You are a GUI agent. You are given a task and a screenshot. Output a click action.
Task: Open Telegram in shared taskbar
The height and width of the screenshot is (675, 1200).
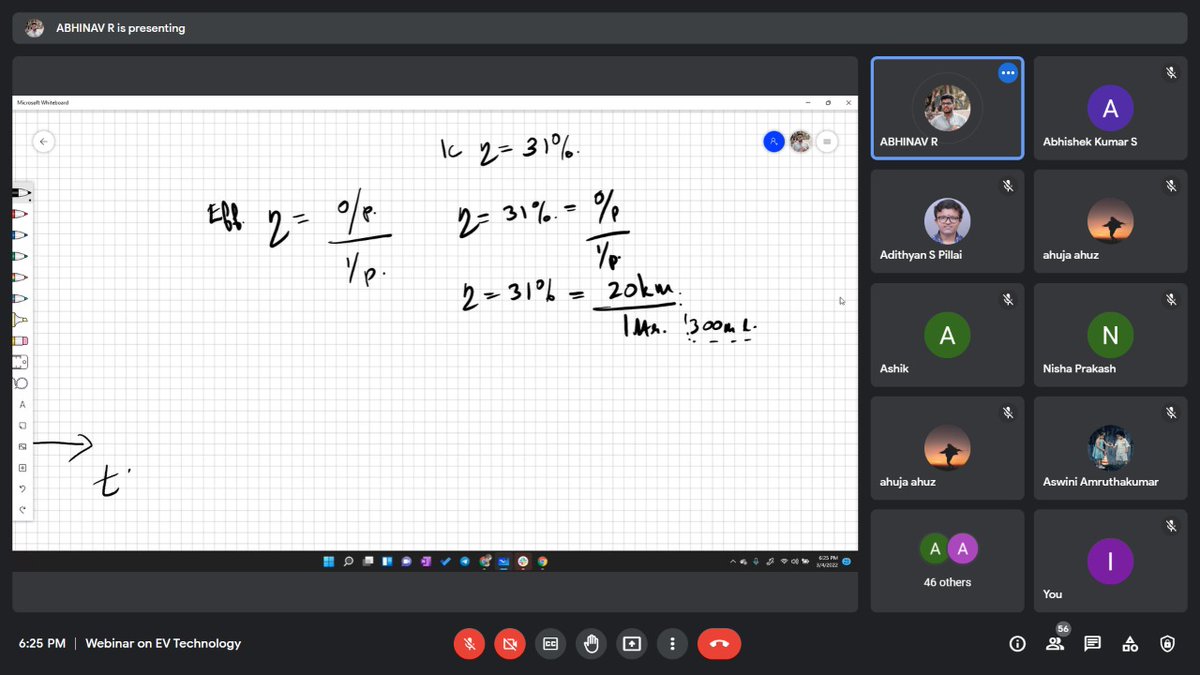(x=465, y=562)
